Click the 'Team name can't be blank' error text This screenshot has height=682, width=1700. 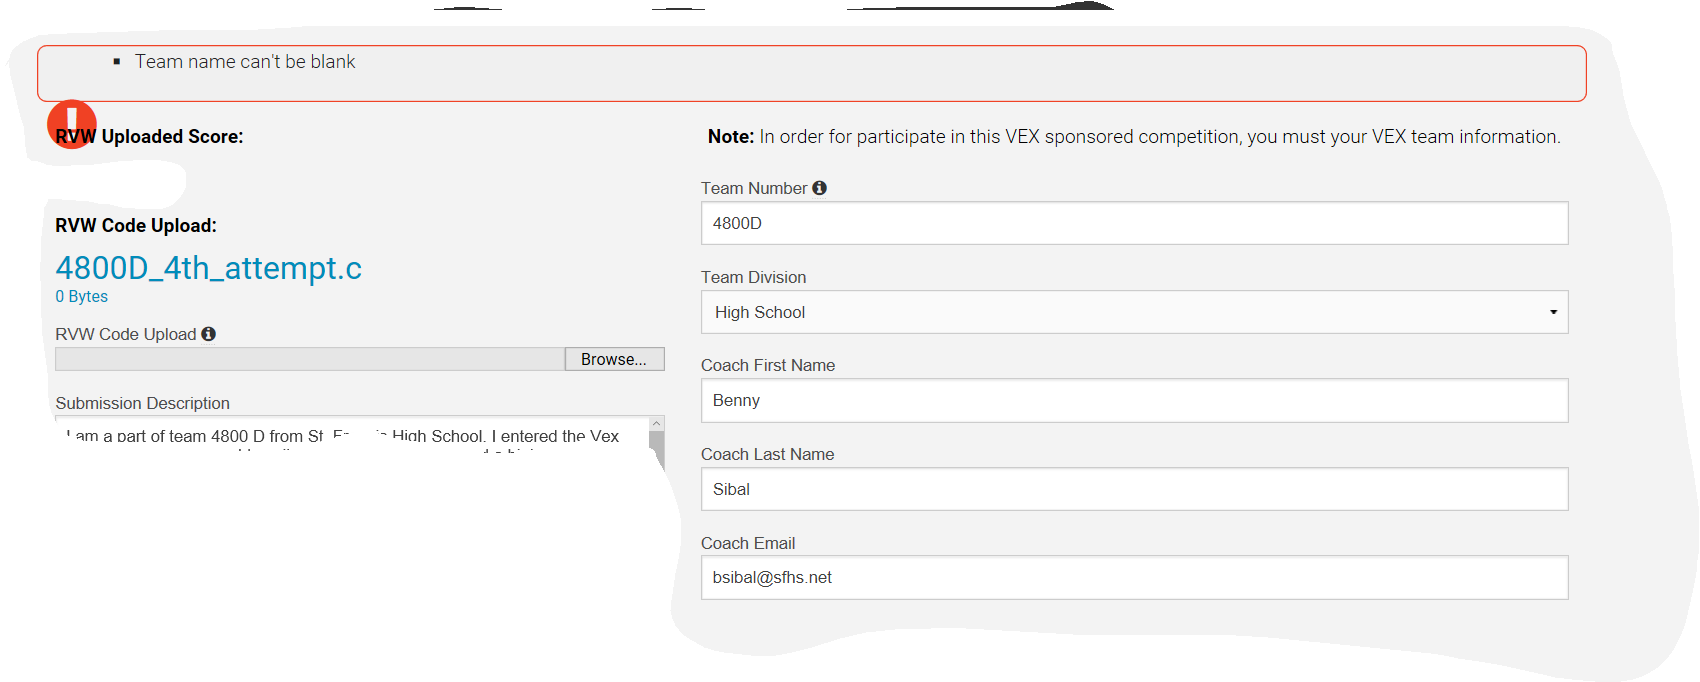(x=245, y=62)
